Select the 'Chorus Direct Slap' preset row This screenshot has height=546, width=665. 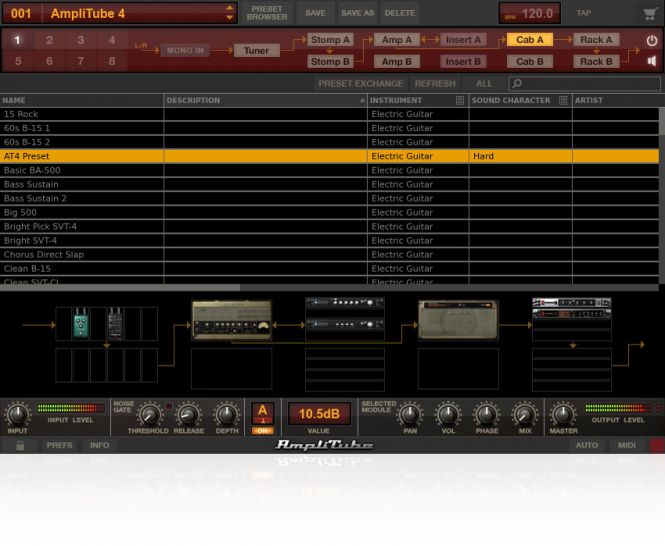click(x=330, y=255)
